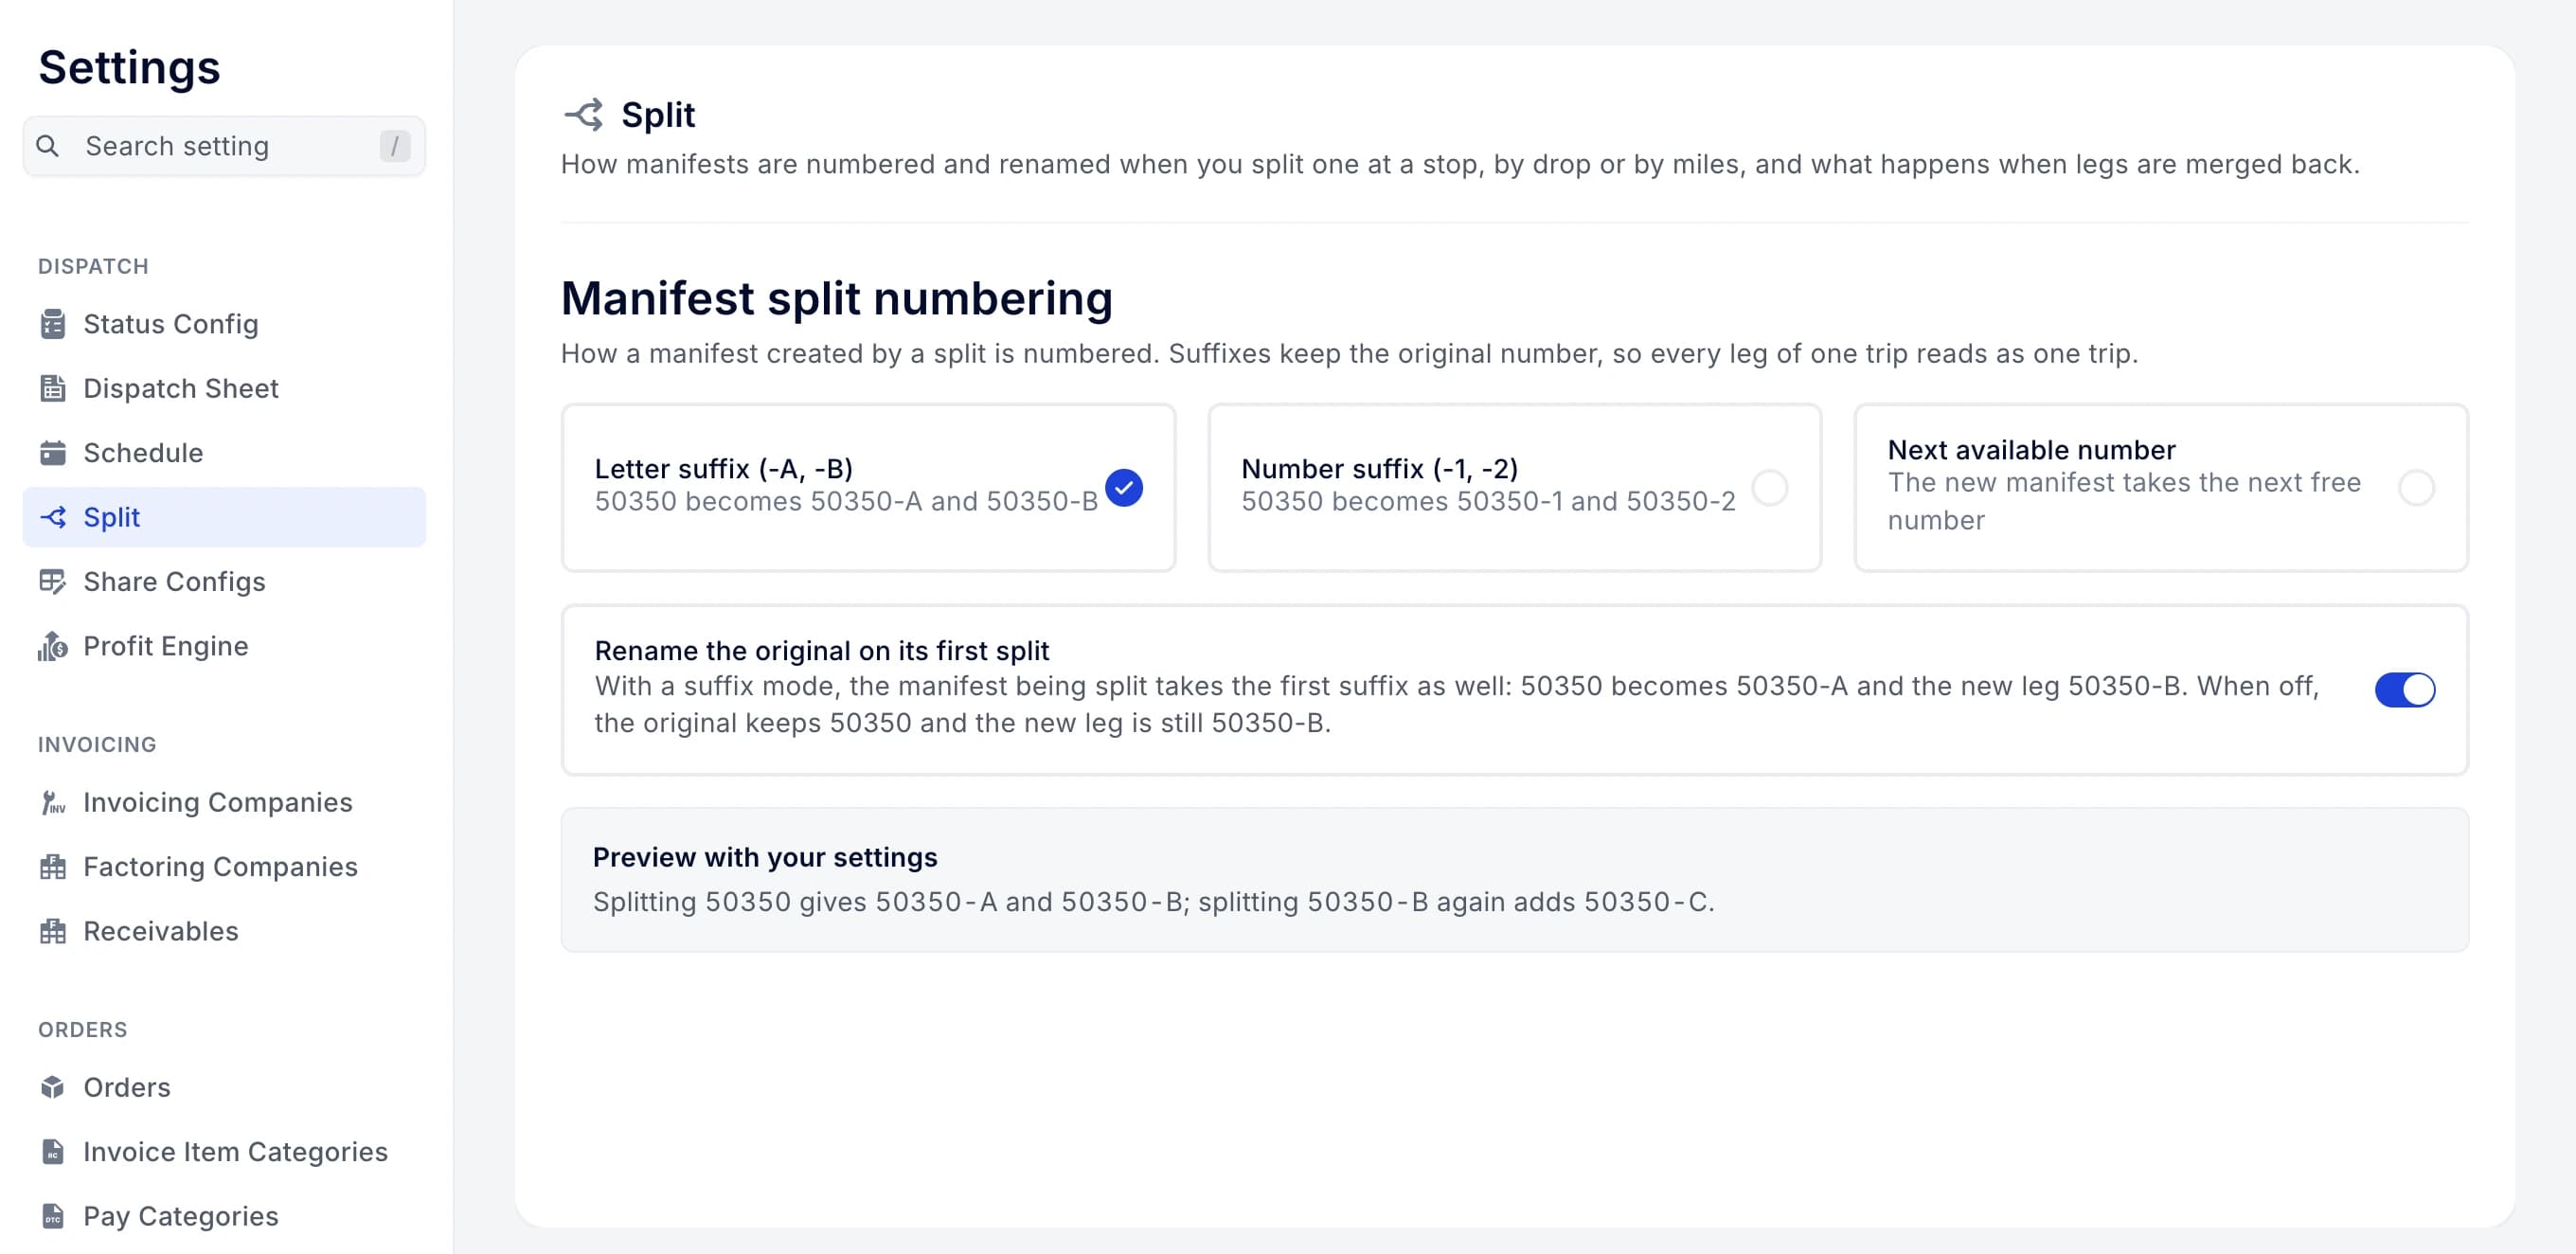Image resolution: width=2576 pixels, height=1254 pixels.
Task: Click the Schedule calendar icon
Action: click(53, 453)
